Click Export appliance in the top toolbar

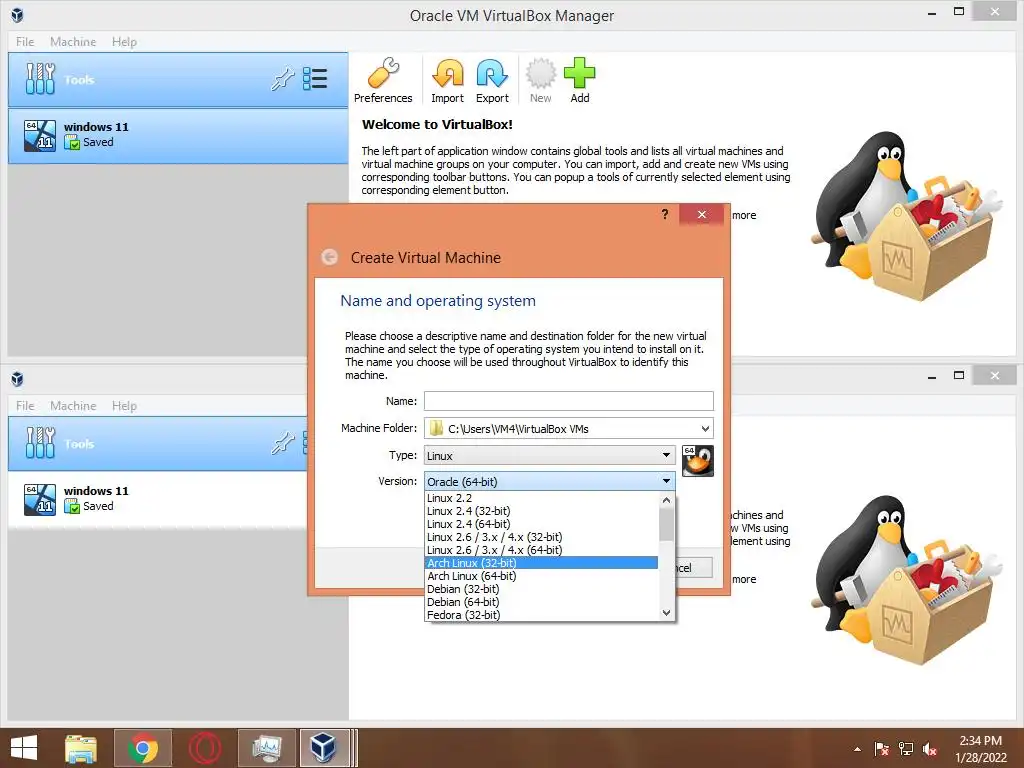point(492,80)
